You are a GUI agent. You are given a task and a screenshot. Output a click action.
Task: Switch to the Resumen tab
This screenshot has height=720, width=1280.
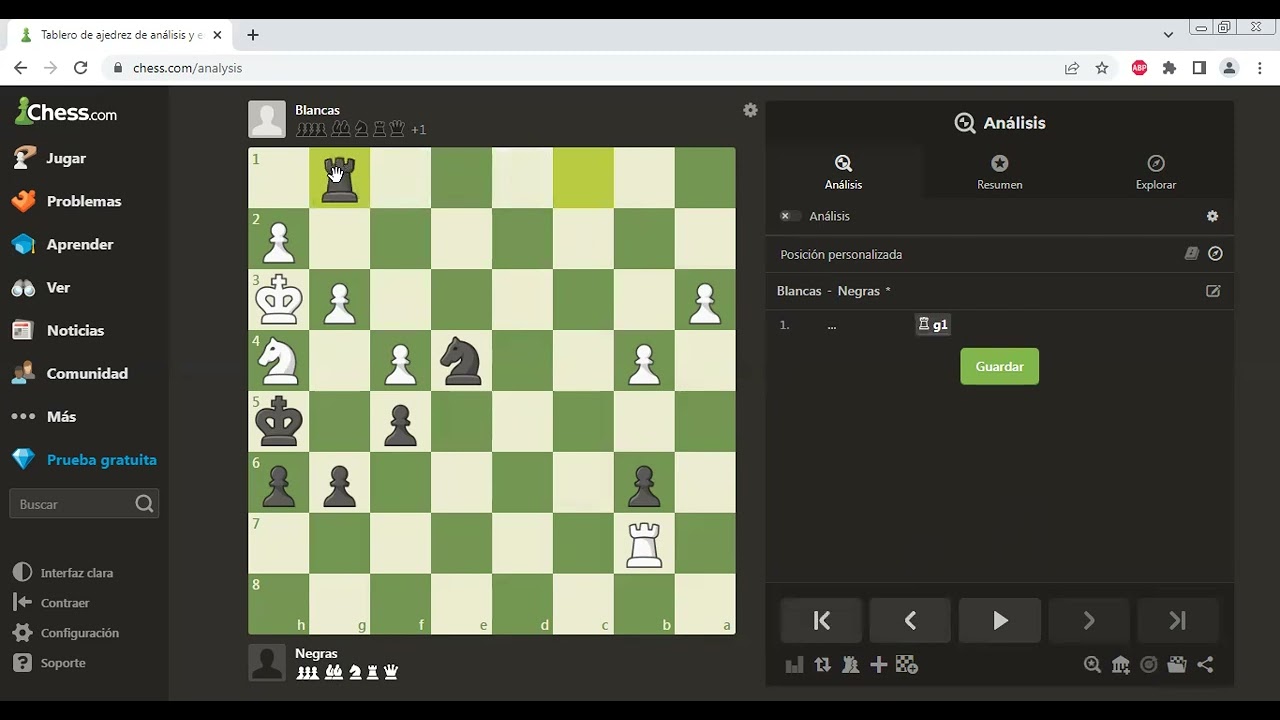[999, 172]
